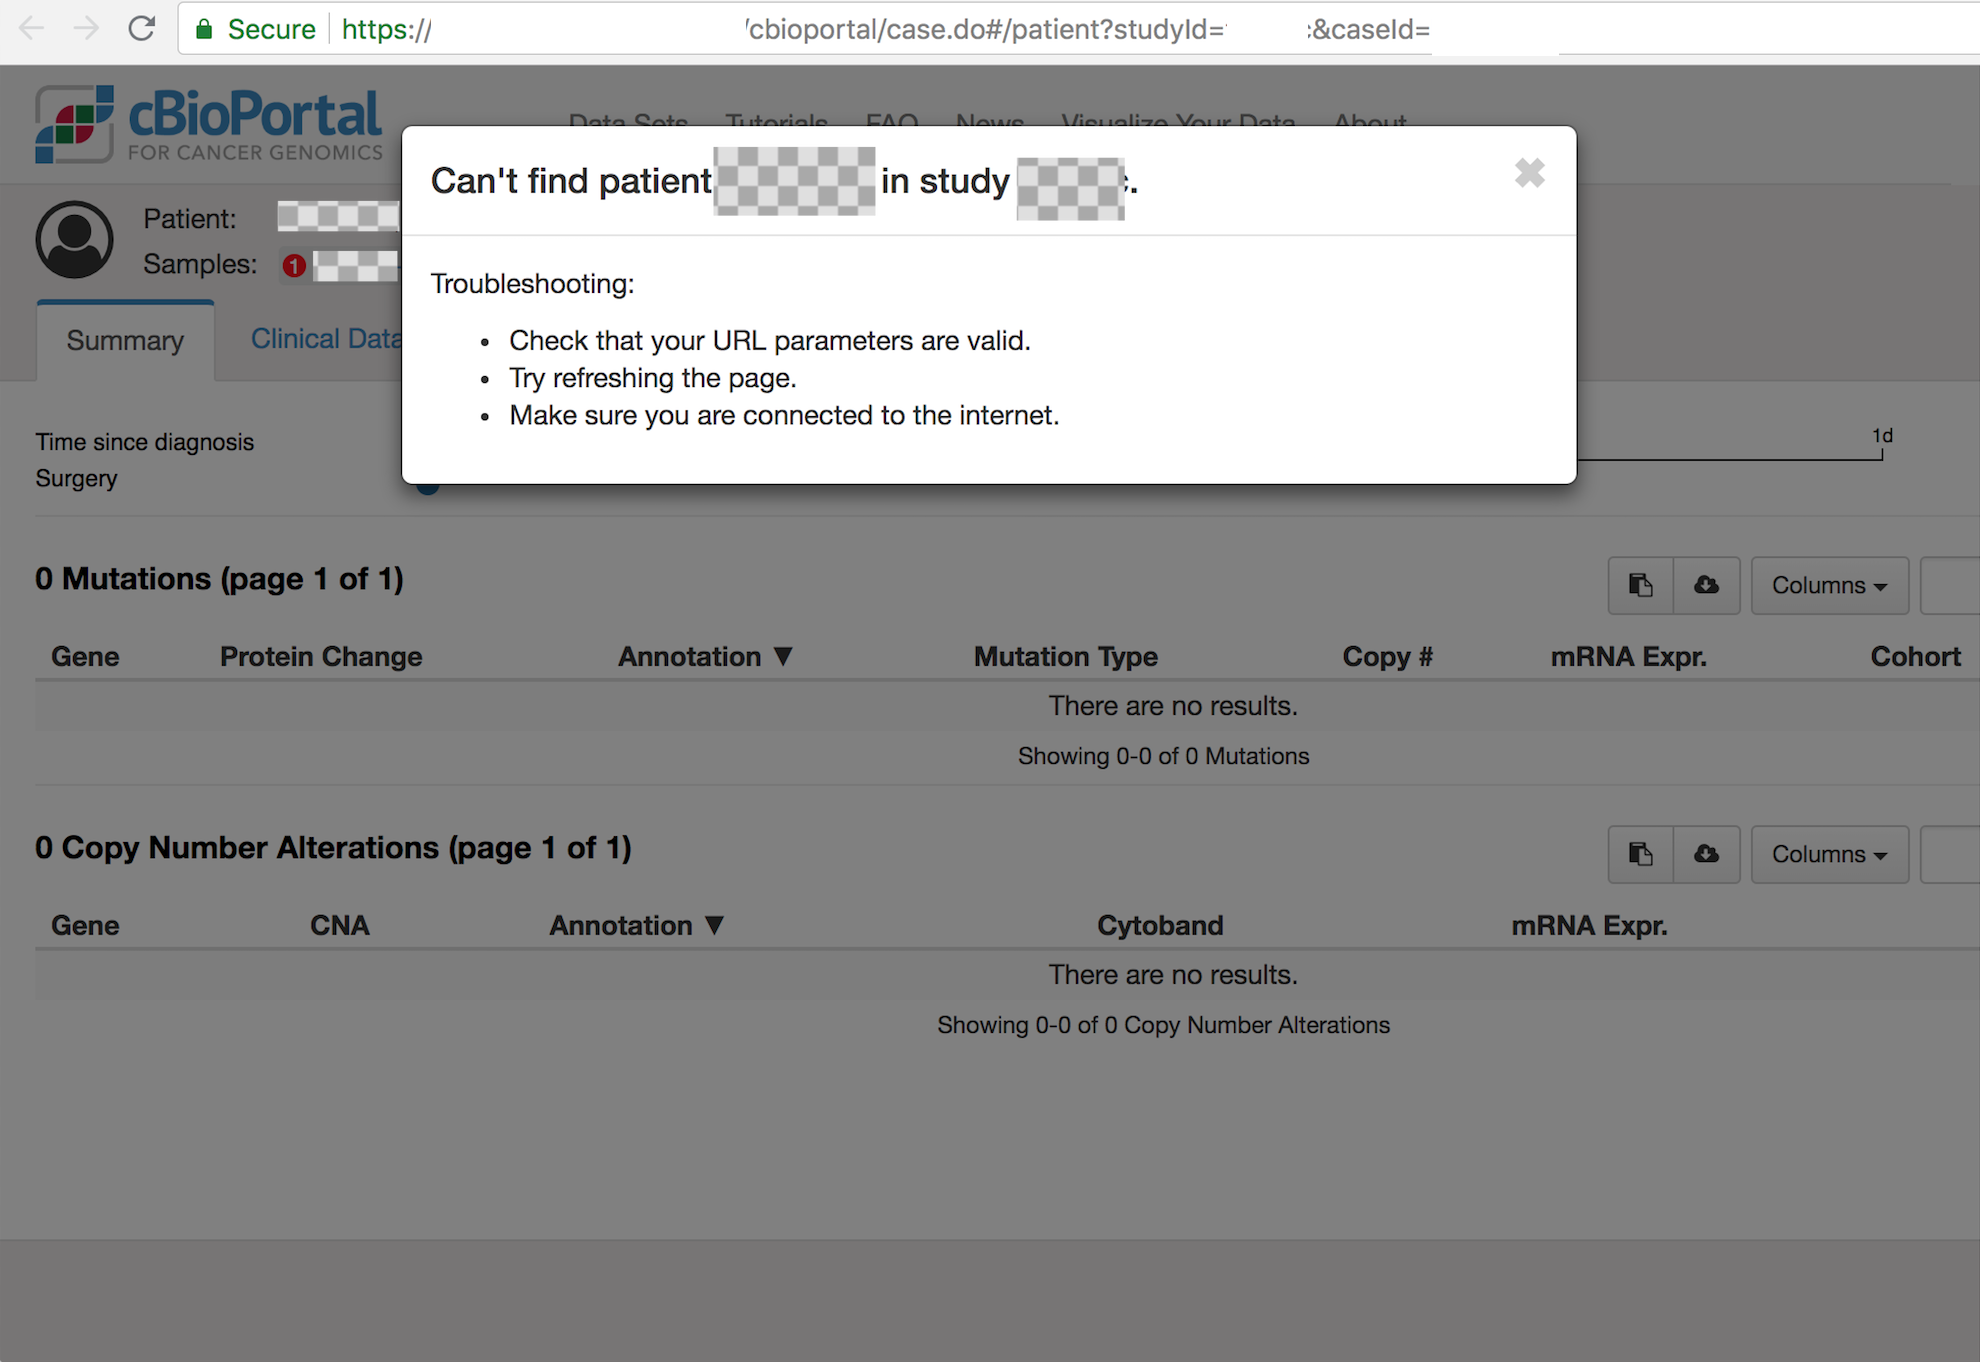This screenshot has width=1980, height=1362.
Task: Go back using browser back arrow
Action: tap(32, 28)
